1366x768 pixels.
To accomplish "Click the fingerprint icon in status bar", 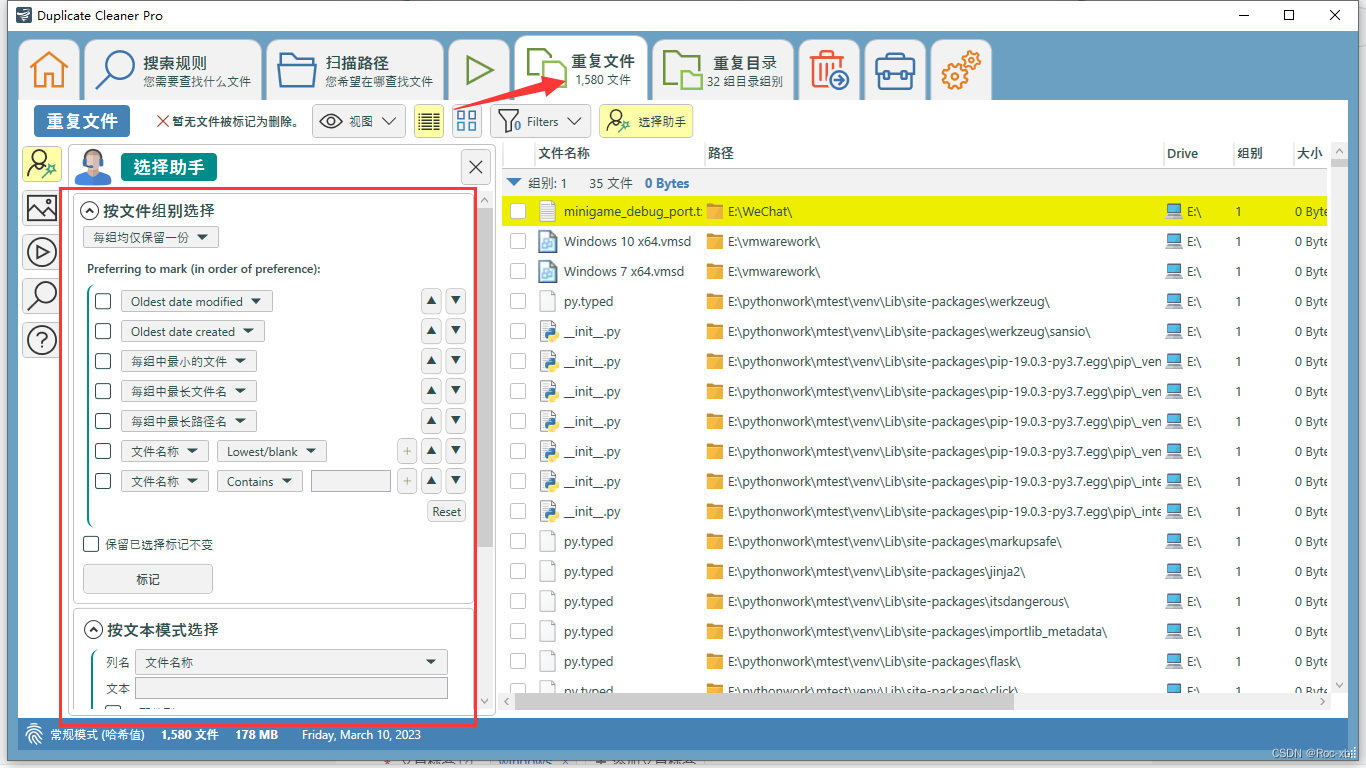I will click(x=34, y=734).
